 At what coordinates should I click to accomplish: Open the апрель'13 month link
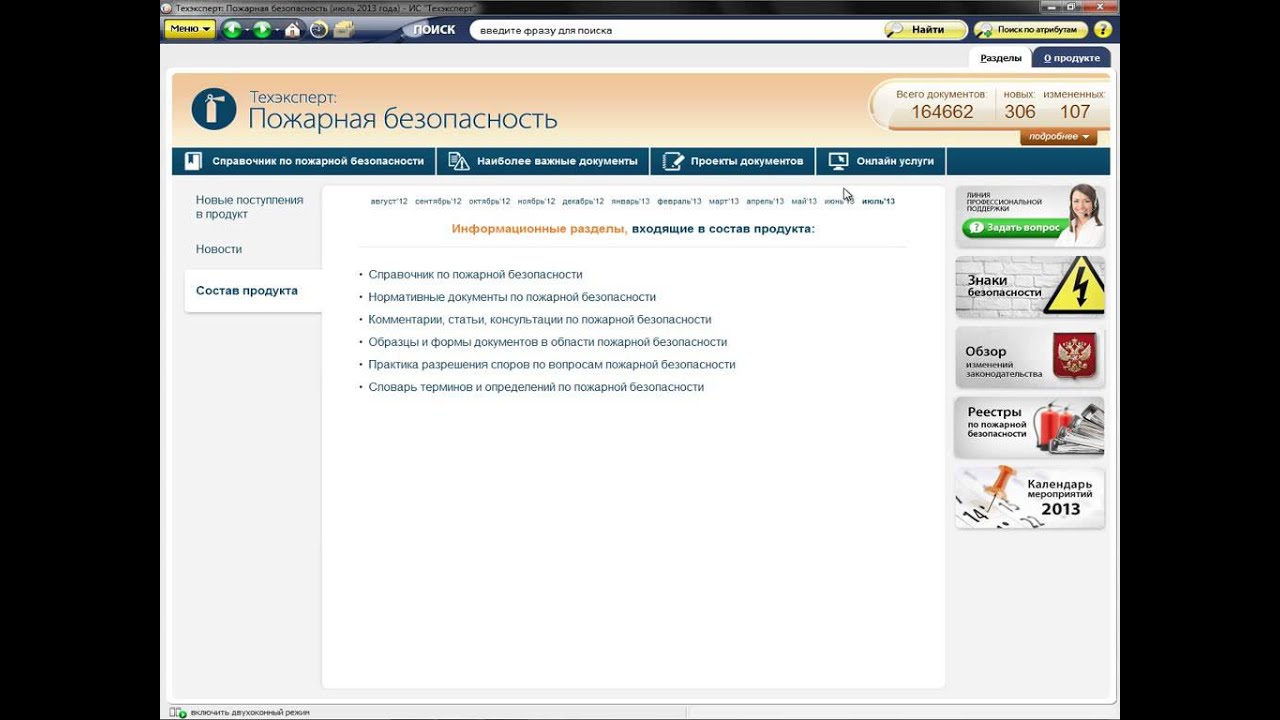tap(765, 202)
